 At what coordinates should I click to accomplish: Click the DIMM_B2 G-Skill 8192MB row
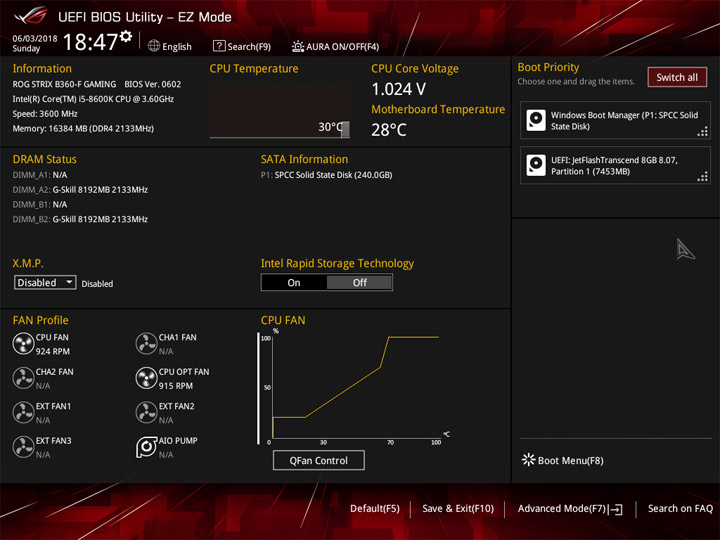click(x=80, y=219)
